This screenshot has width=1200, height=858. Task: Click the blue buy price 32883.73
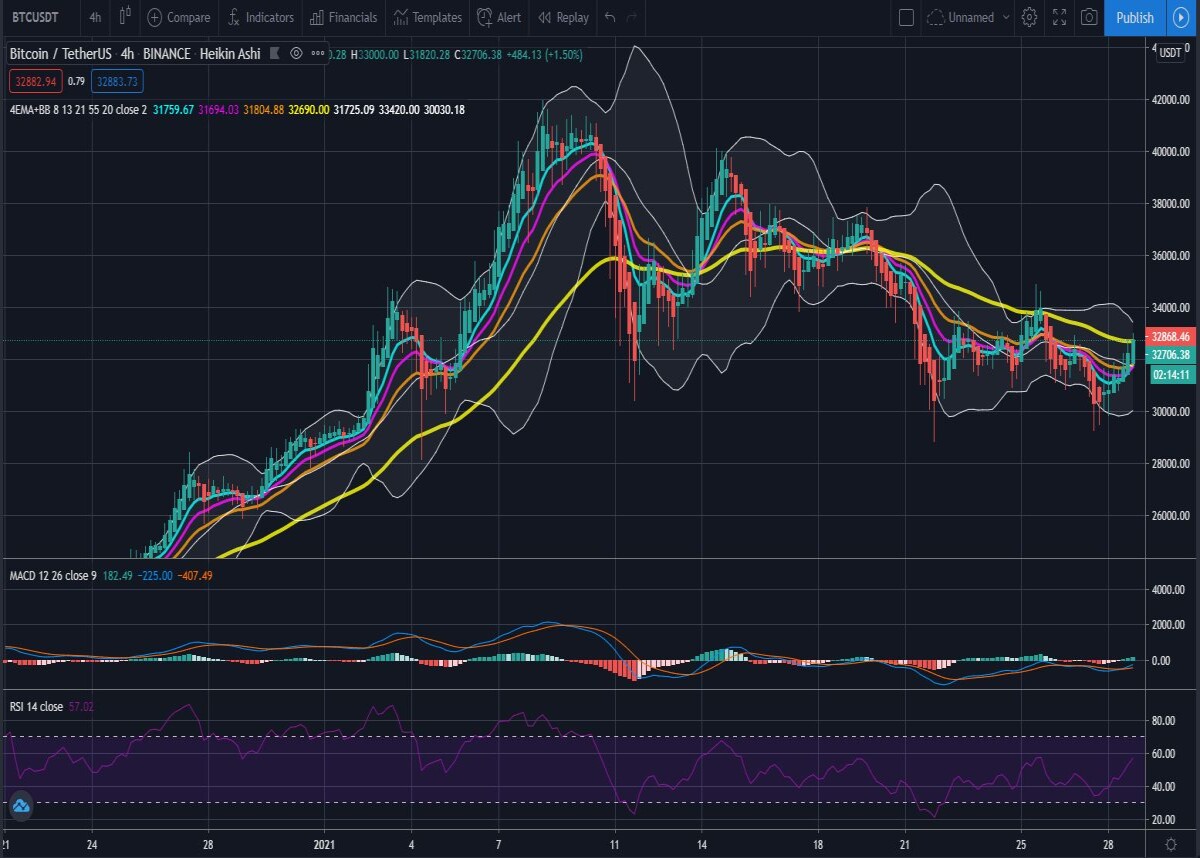click(x=118, y=81)
